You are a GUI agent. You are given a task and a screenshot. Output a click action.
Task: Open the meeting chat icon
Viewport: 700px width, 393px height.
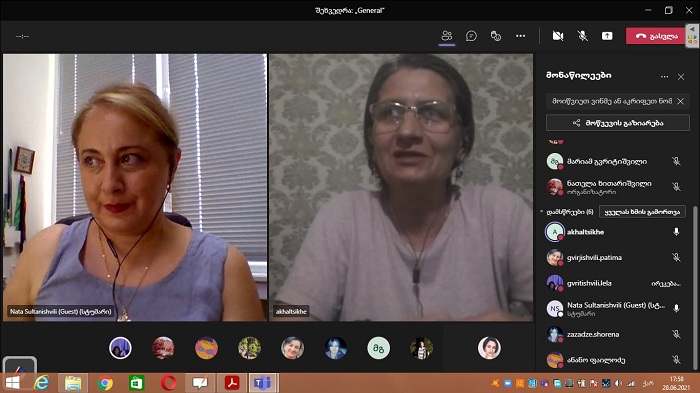471,36
